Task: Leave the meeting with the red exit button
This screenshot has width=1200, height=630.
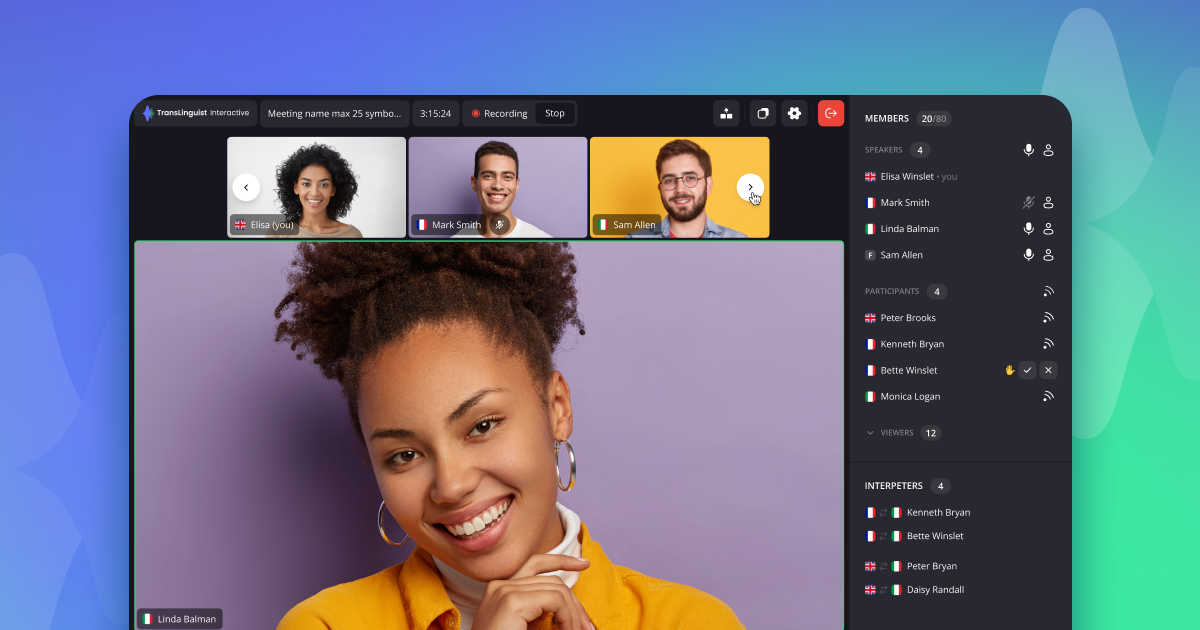Action: tap(831, 113)
